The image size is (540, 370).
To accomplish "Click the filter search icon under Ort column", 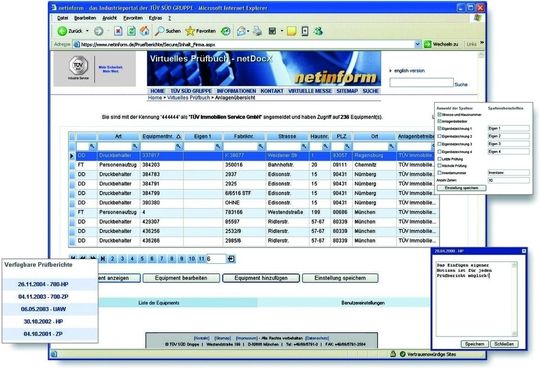I will (x=391, y=146).
